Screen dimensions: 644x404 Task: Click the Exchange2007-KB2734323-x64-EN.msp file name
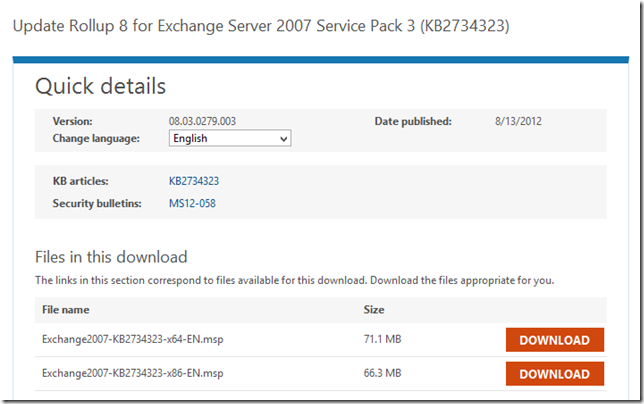(x=132, y=340)
